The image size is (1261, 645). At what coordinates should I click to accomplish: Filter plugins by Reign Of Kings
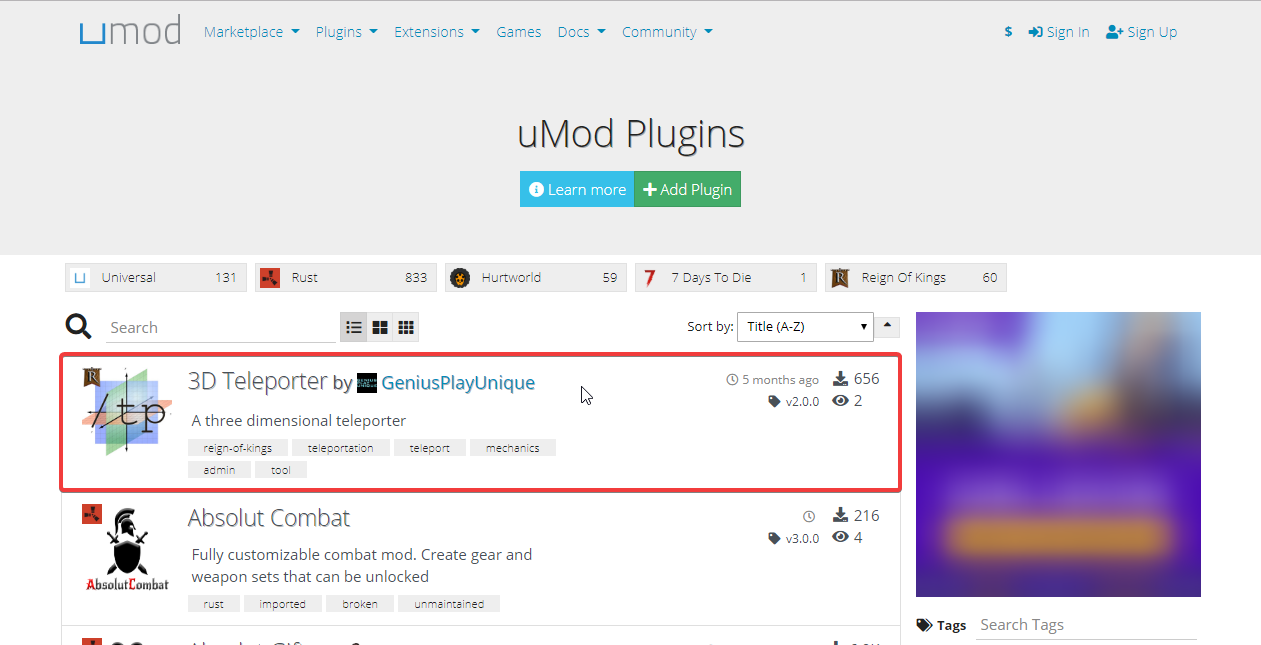click(916, 278)
